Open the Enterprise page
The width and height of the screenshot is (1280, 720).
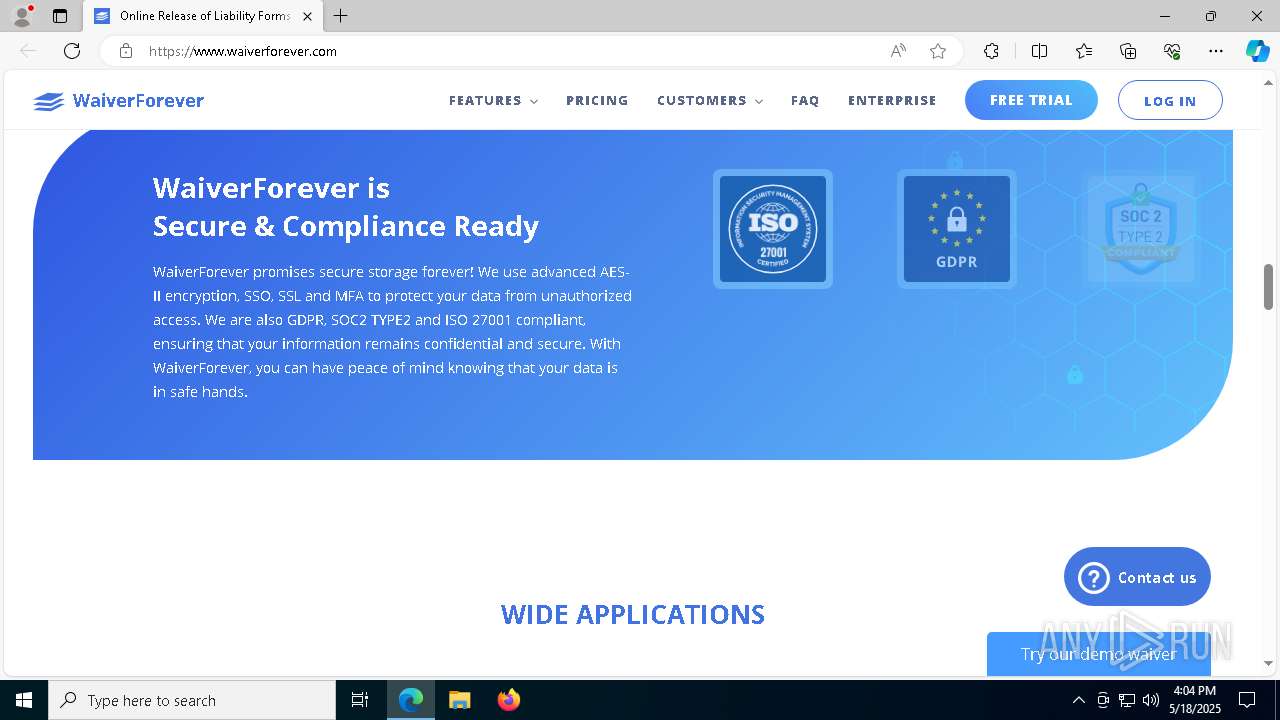point(892,101)
